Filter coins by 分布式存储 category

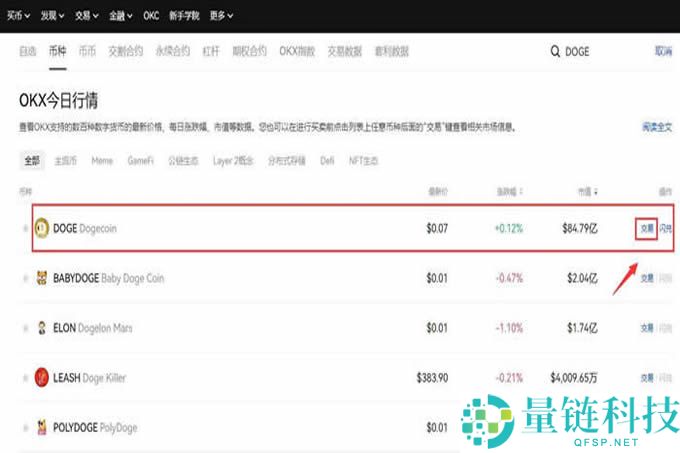(x=287, y=161)
